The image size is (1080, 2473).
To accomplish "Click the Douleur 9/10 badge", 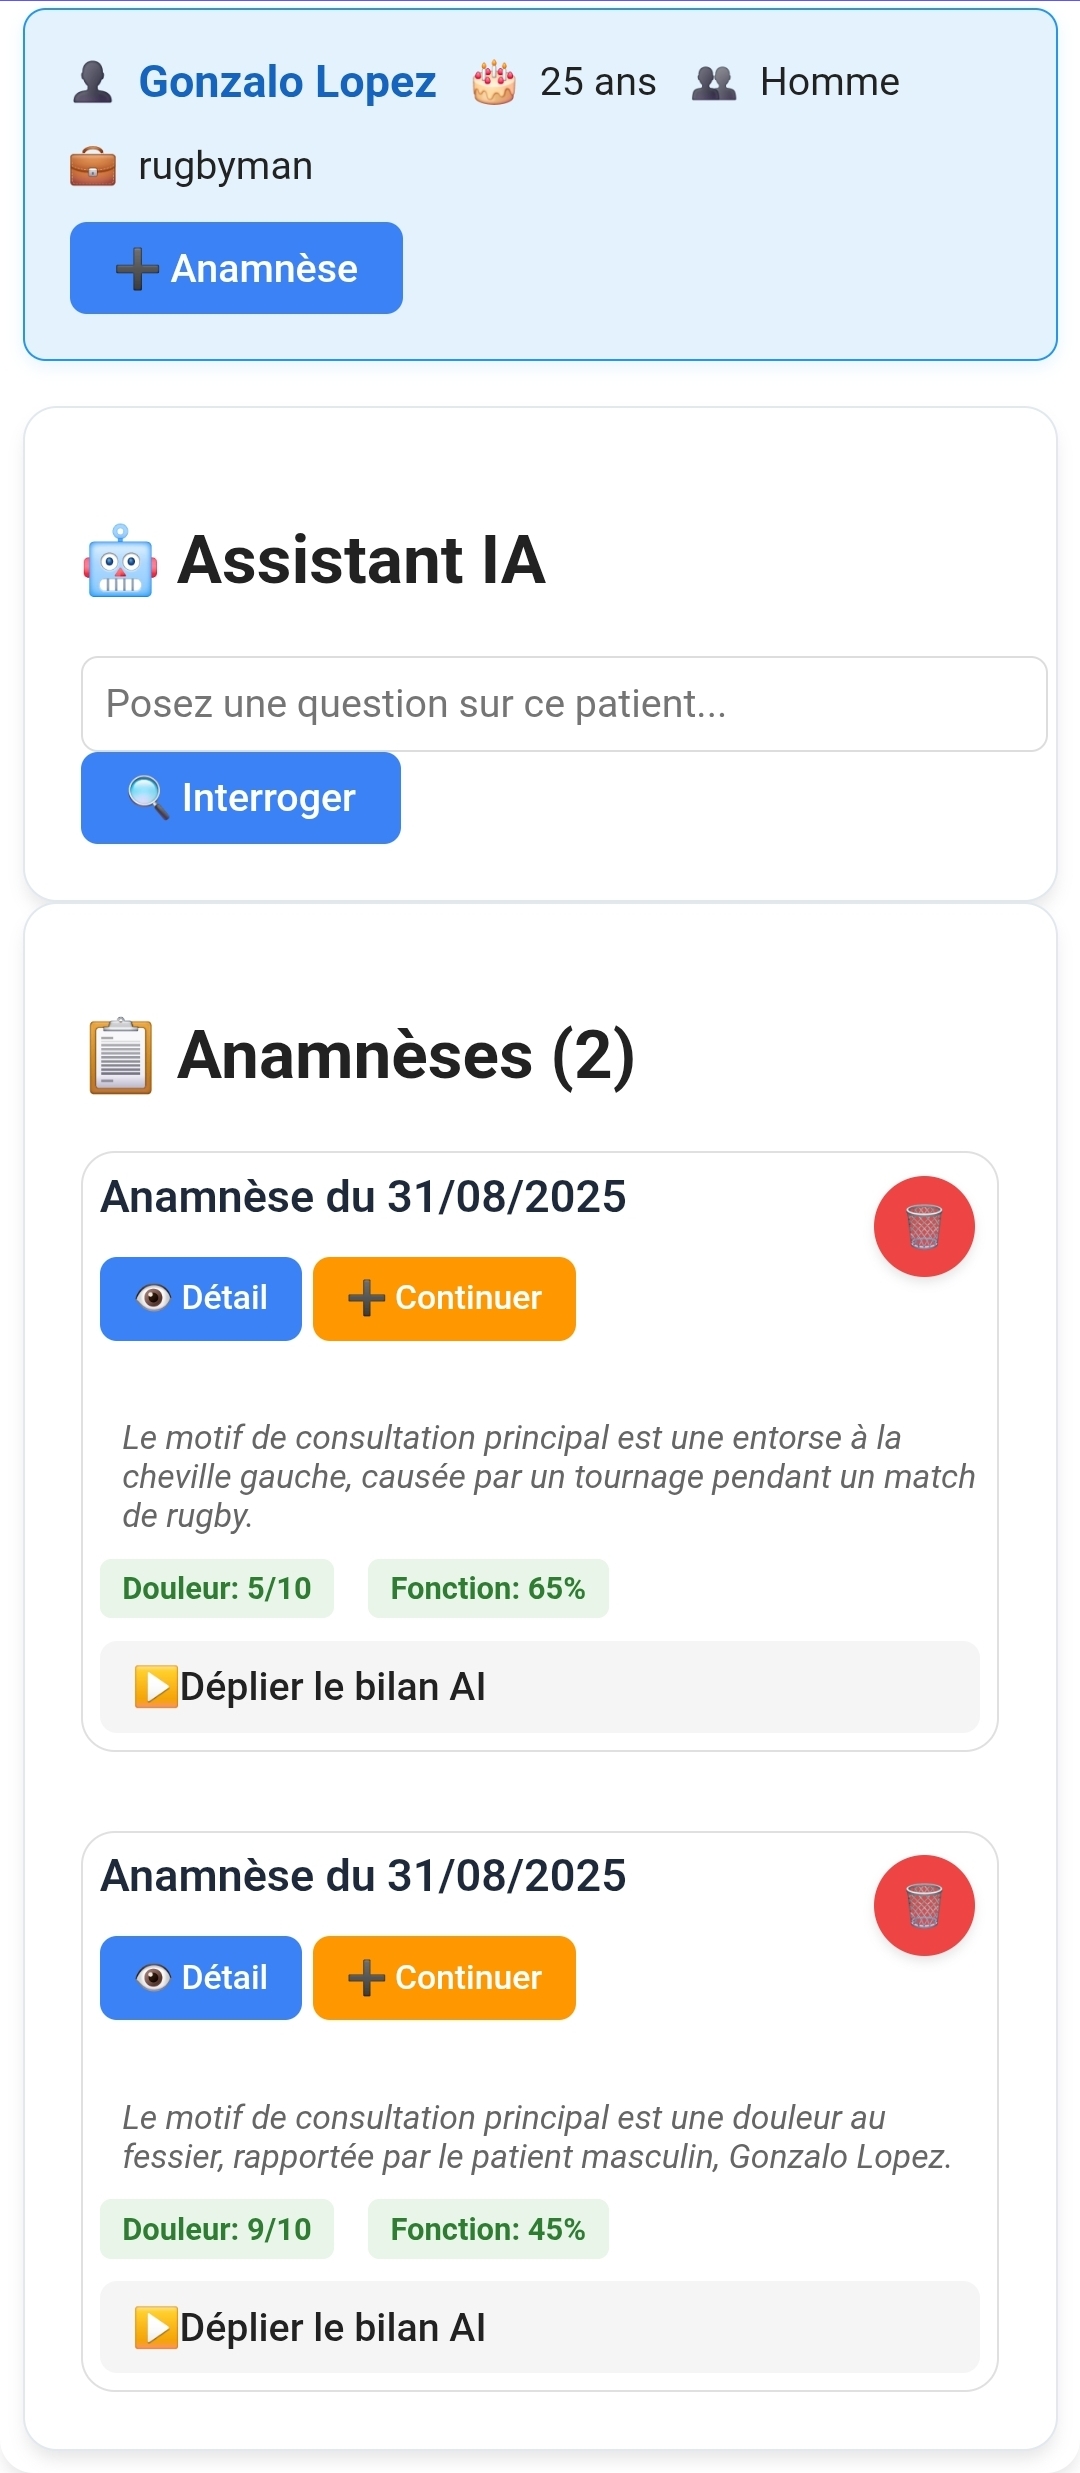I will tap(217, 2229).
